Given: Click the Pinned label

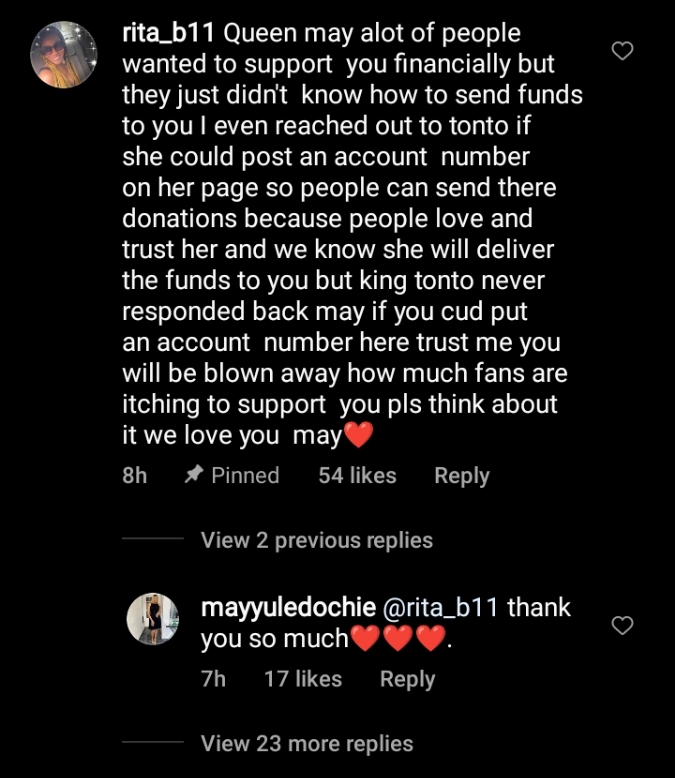Looking at the screenshot, I should click(x=245, y=476).
